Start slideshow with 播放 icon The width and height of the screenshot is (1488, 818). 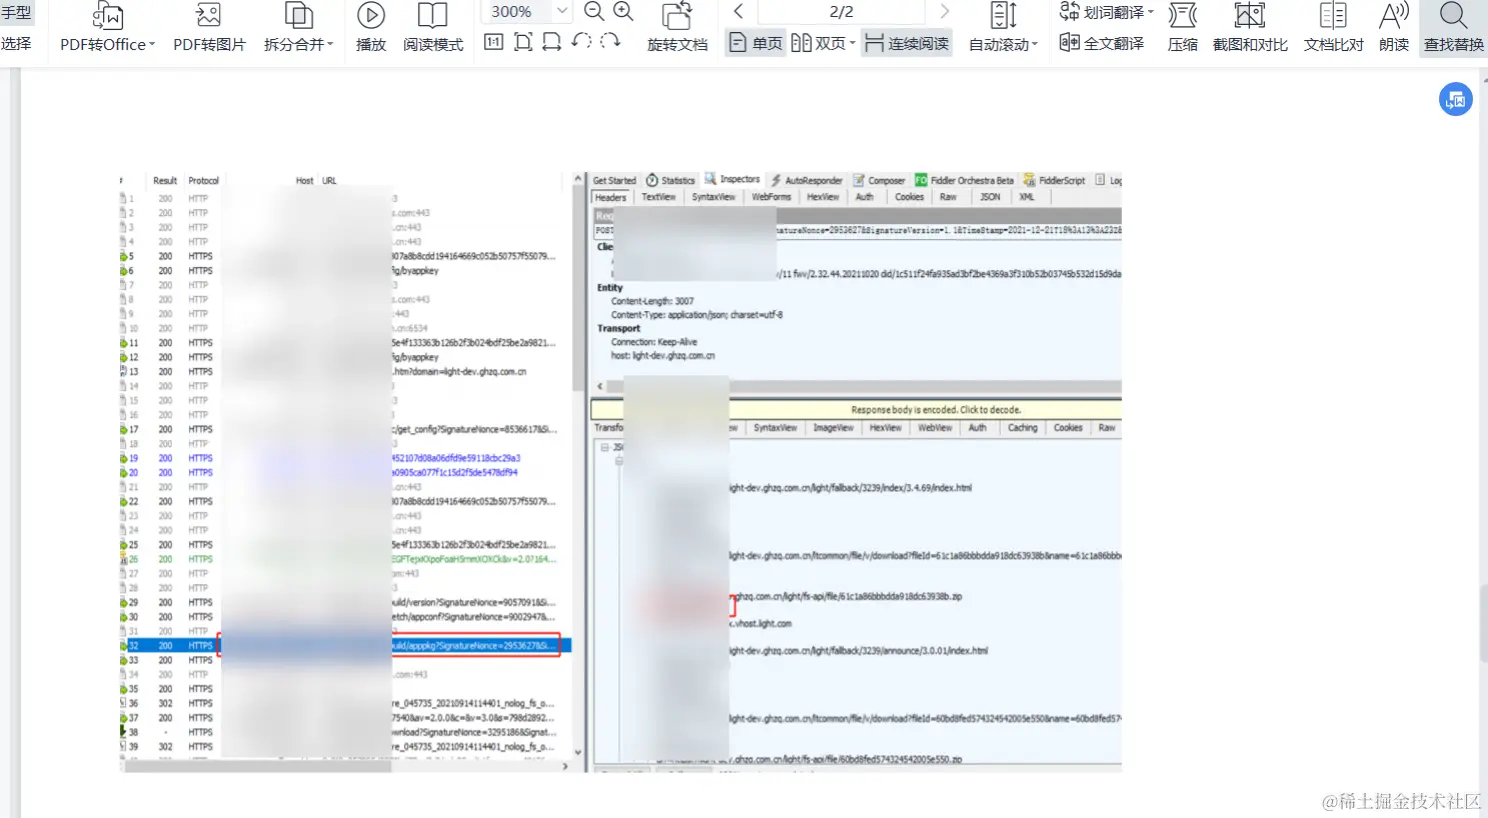pyautogui.click(x=371, y=16)
